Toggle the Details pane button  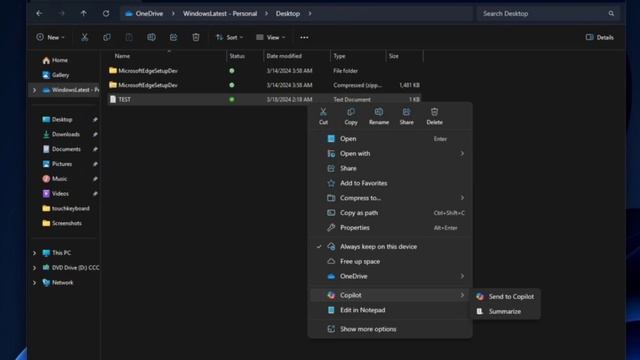tap(599, 37)
